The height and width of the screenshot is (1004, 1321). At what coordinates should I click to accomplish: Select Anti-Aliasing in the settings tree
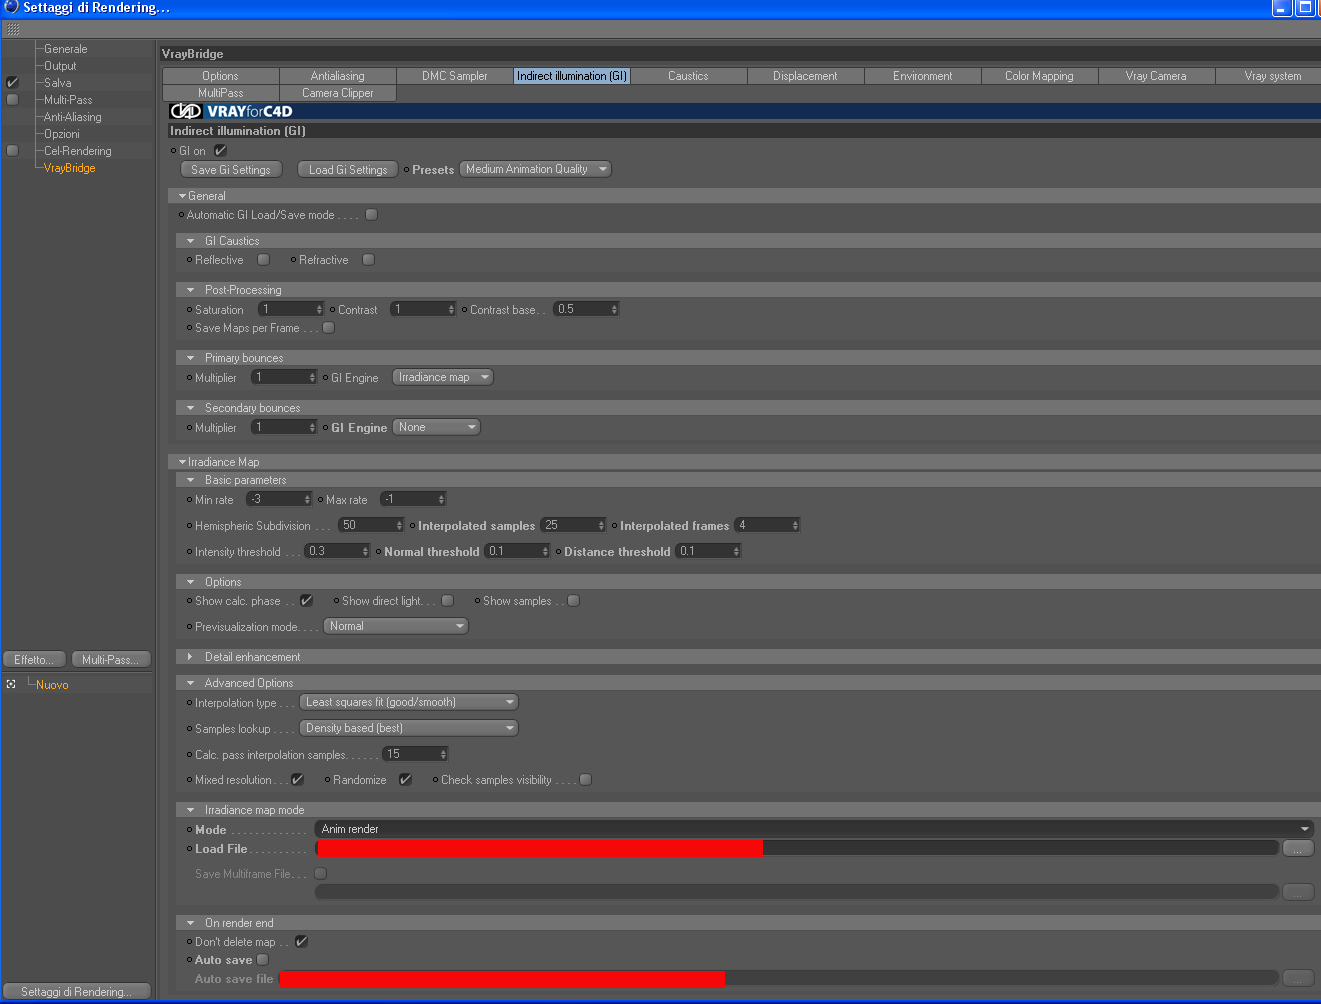click(x=72, y=117)
